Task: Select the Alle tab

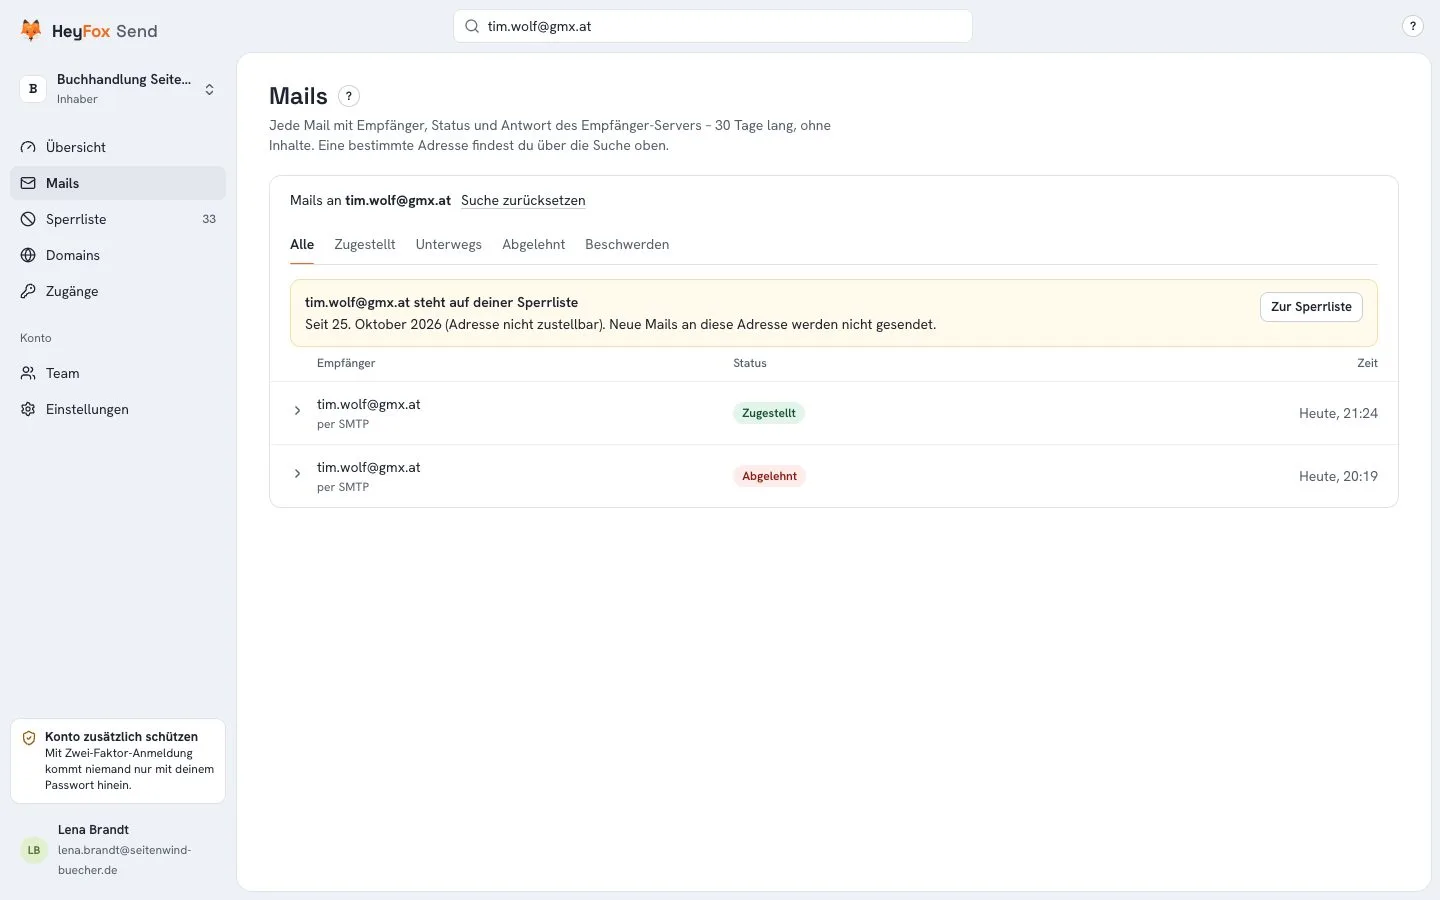Action: (302, 244)
